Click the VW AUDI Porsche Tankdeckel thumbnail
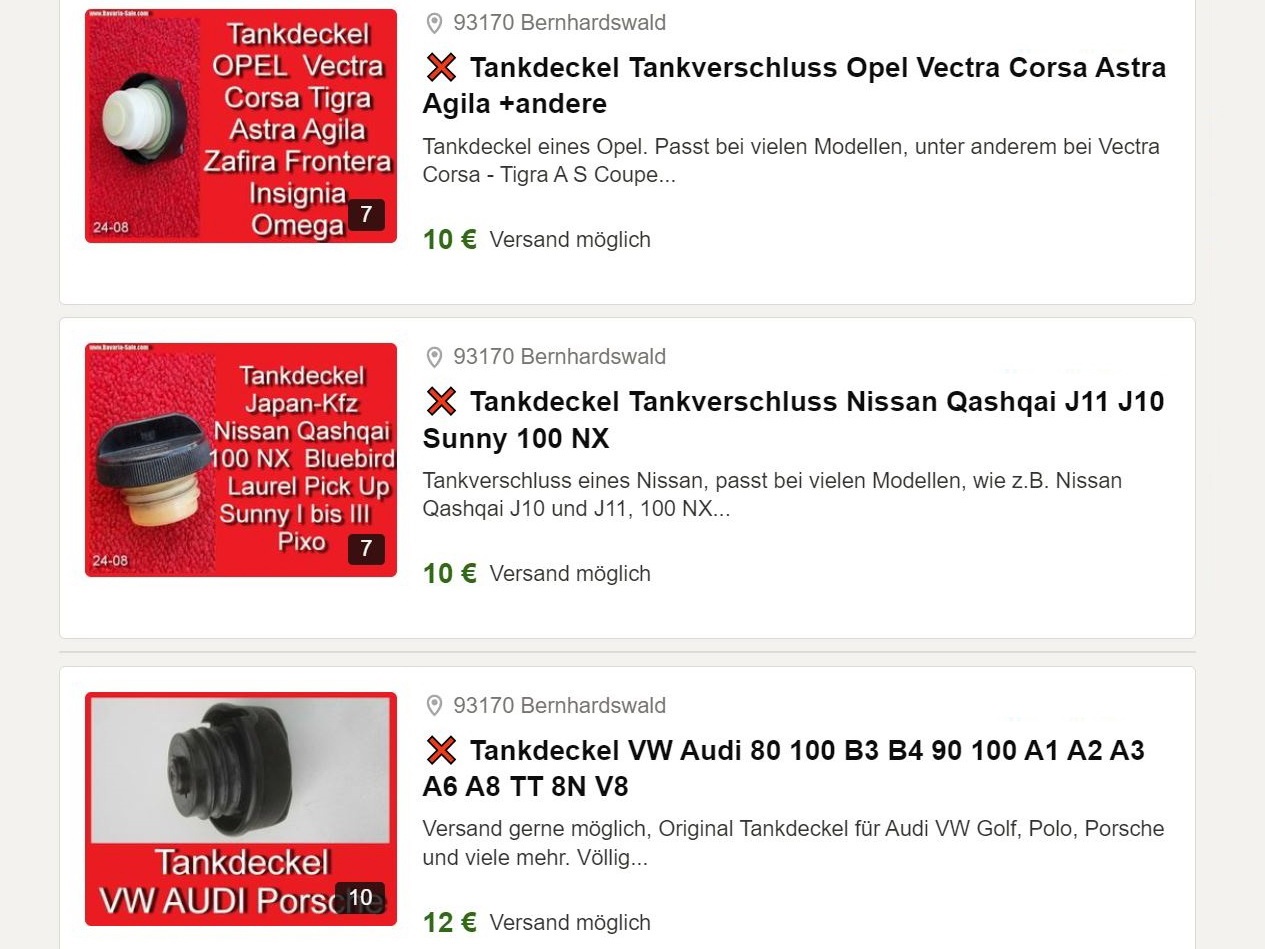 pos(241,809)
